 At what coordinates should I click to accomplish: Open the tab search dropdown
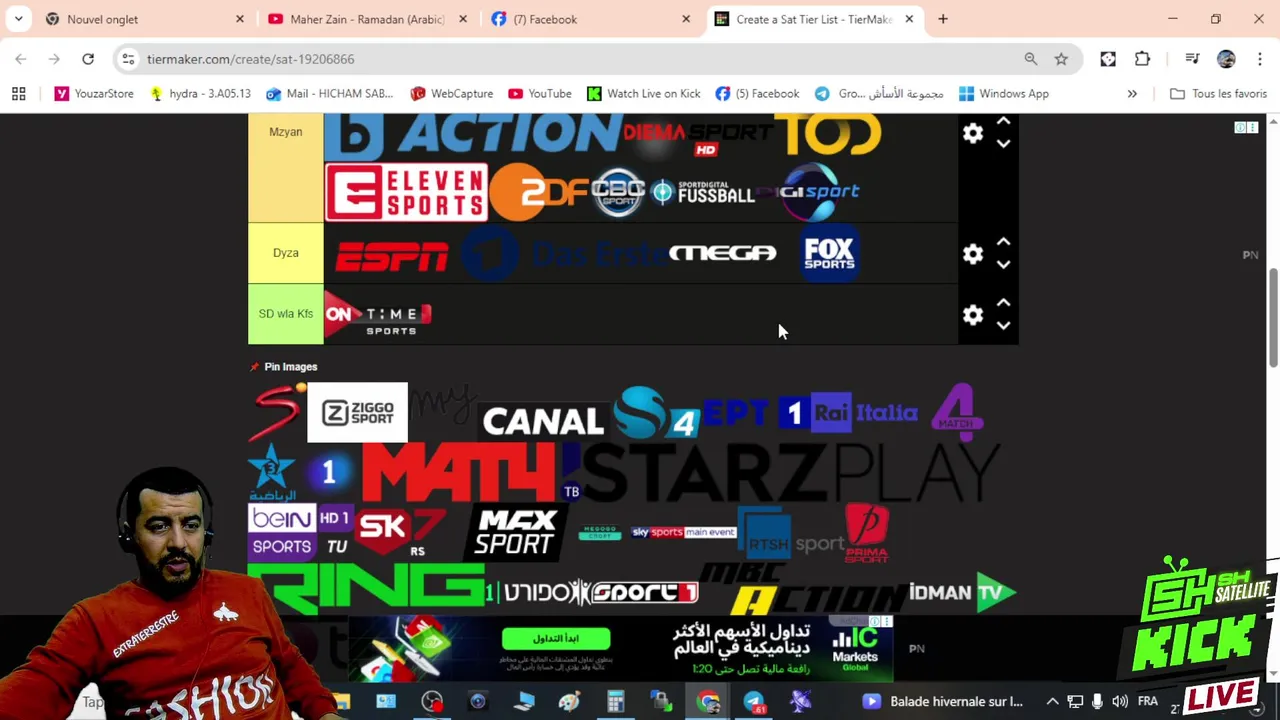(18, 19)
